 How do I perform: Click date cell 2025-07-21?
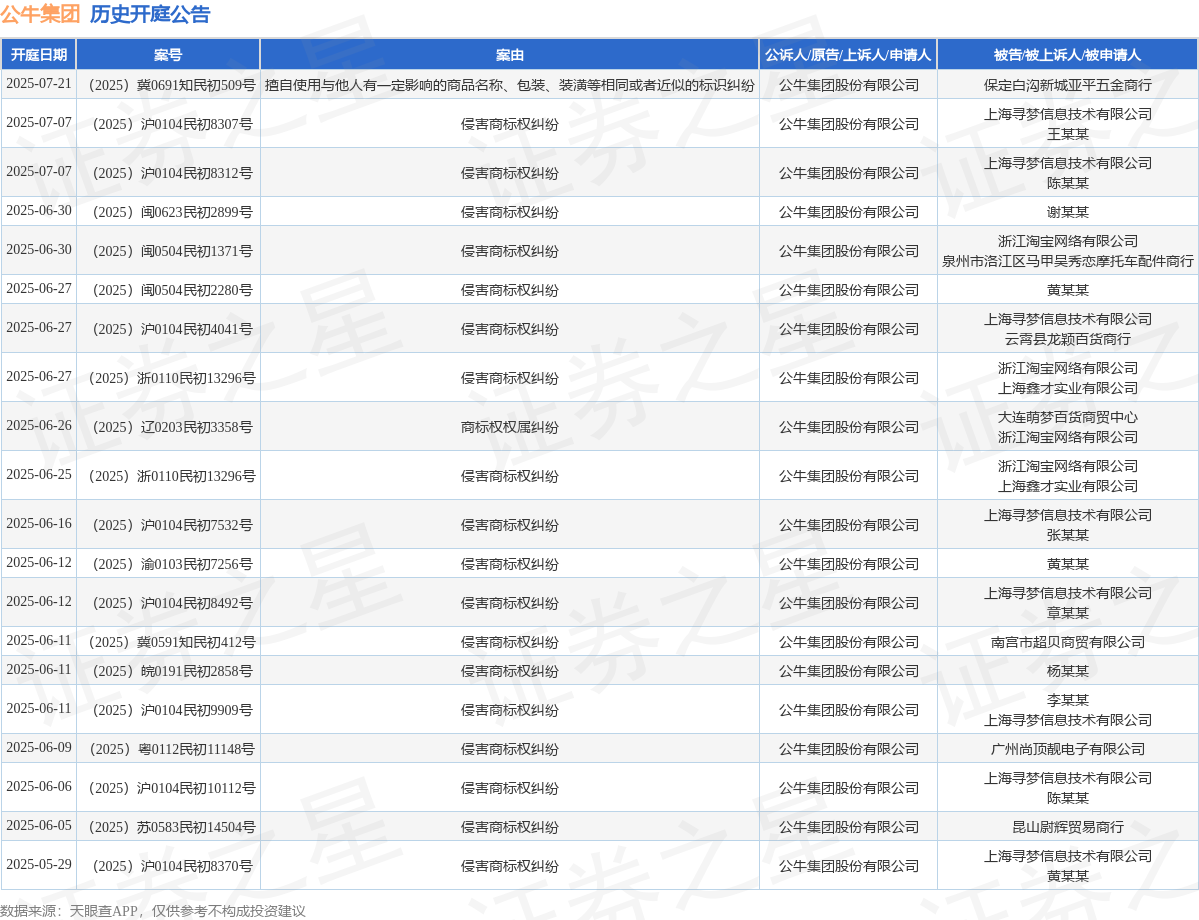pos(38,84)
